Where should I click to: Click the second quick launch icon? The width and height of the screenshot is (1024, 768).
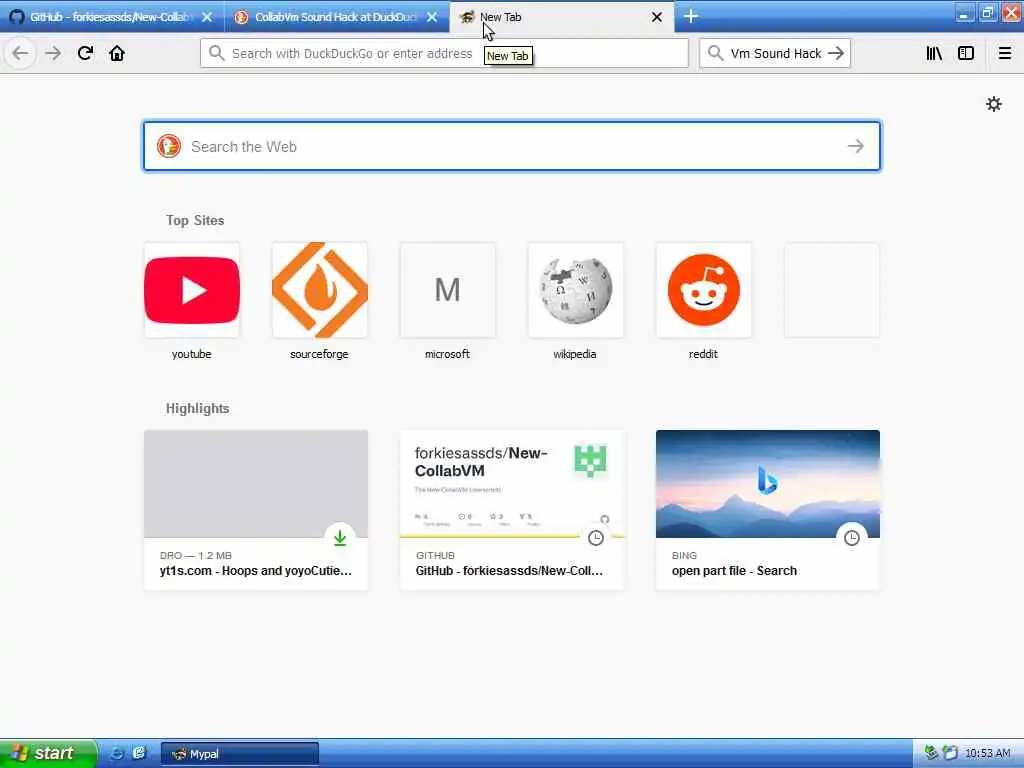[139, 753]
